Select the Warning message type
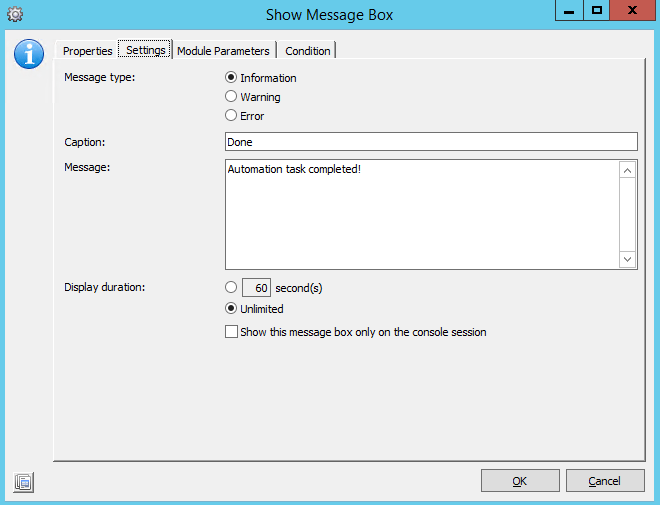Viewport: 660px width, 505px height. pos(231,97)
